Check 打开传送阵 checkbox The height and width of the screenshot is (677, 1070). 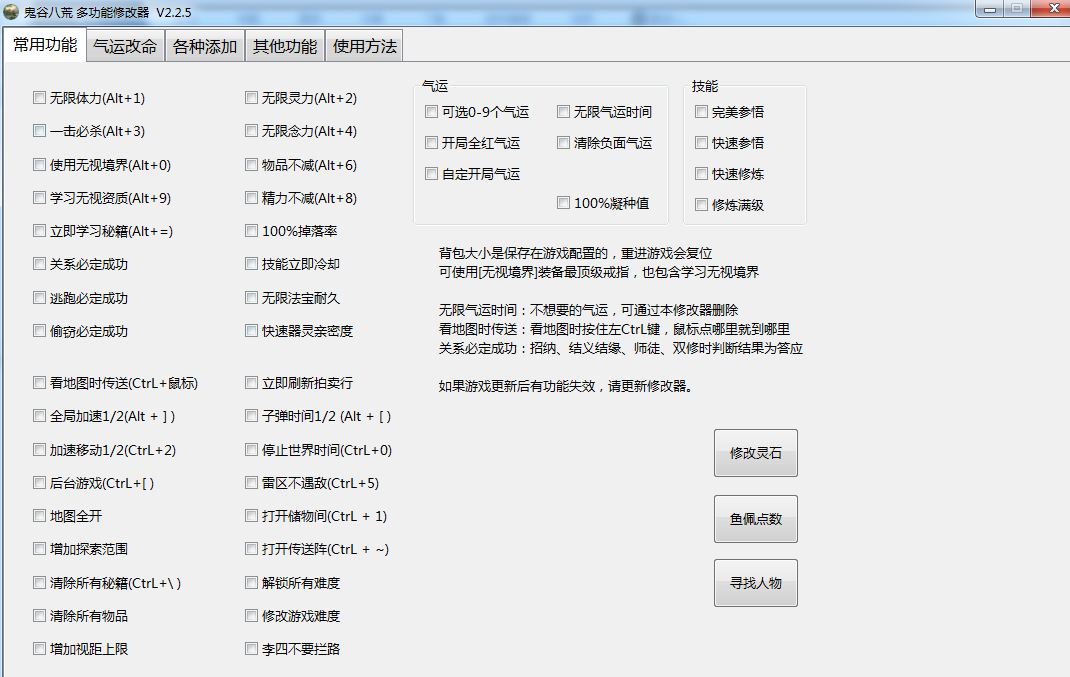coord(252,549)
